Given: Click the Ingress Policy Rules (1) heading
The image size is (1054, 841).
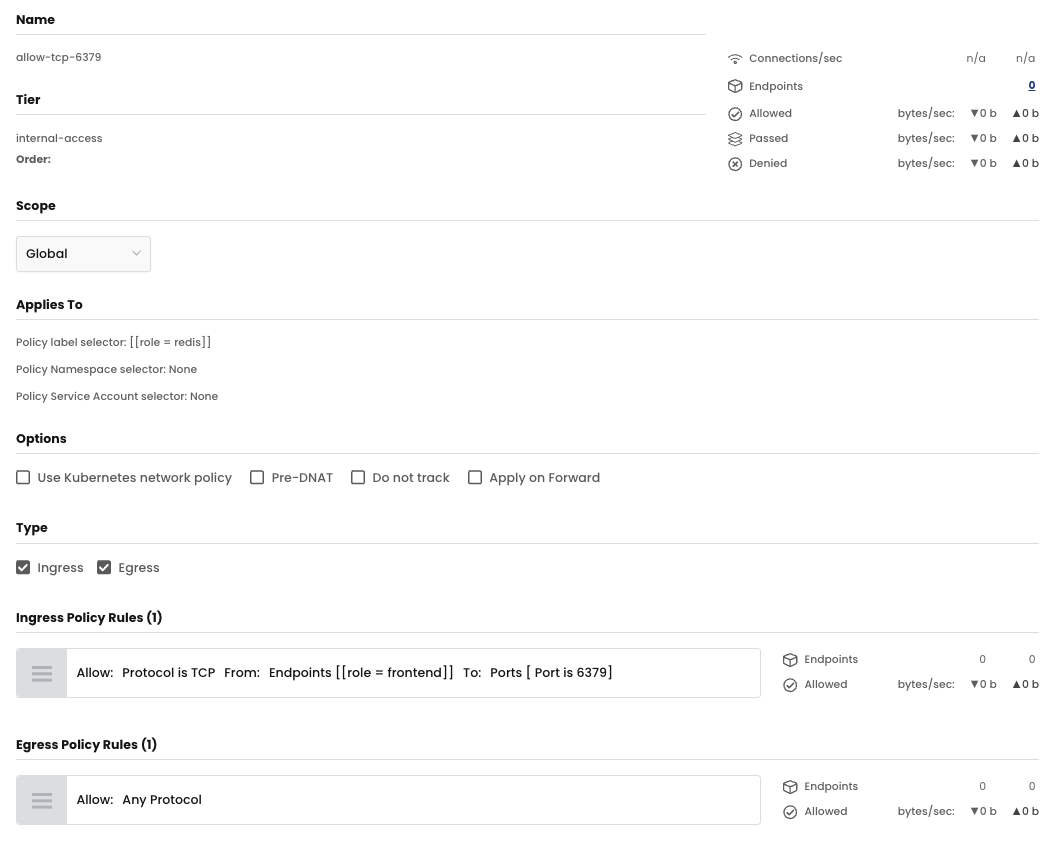Looking at the screenshot, I should [89, 617].
